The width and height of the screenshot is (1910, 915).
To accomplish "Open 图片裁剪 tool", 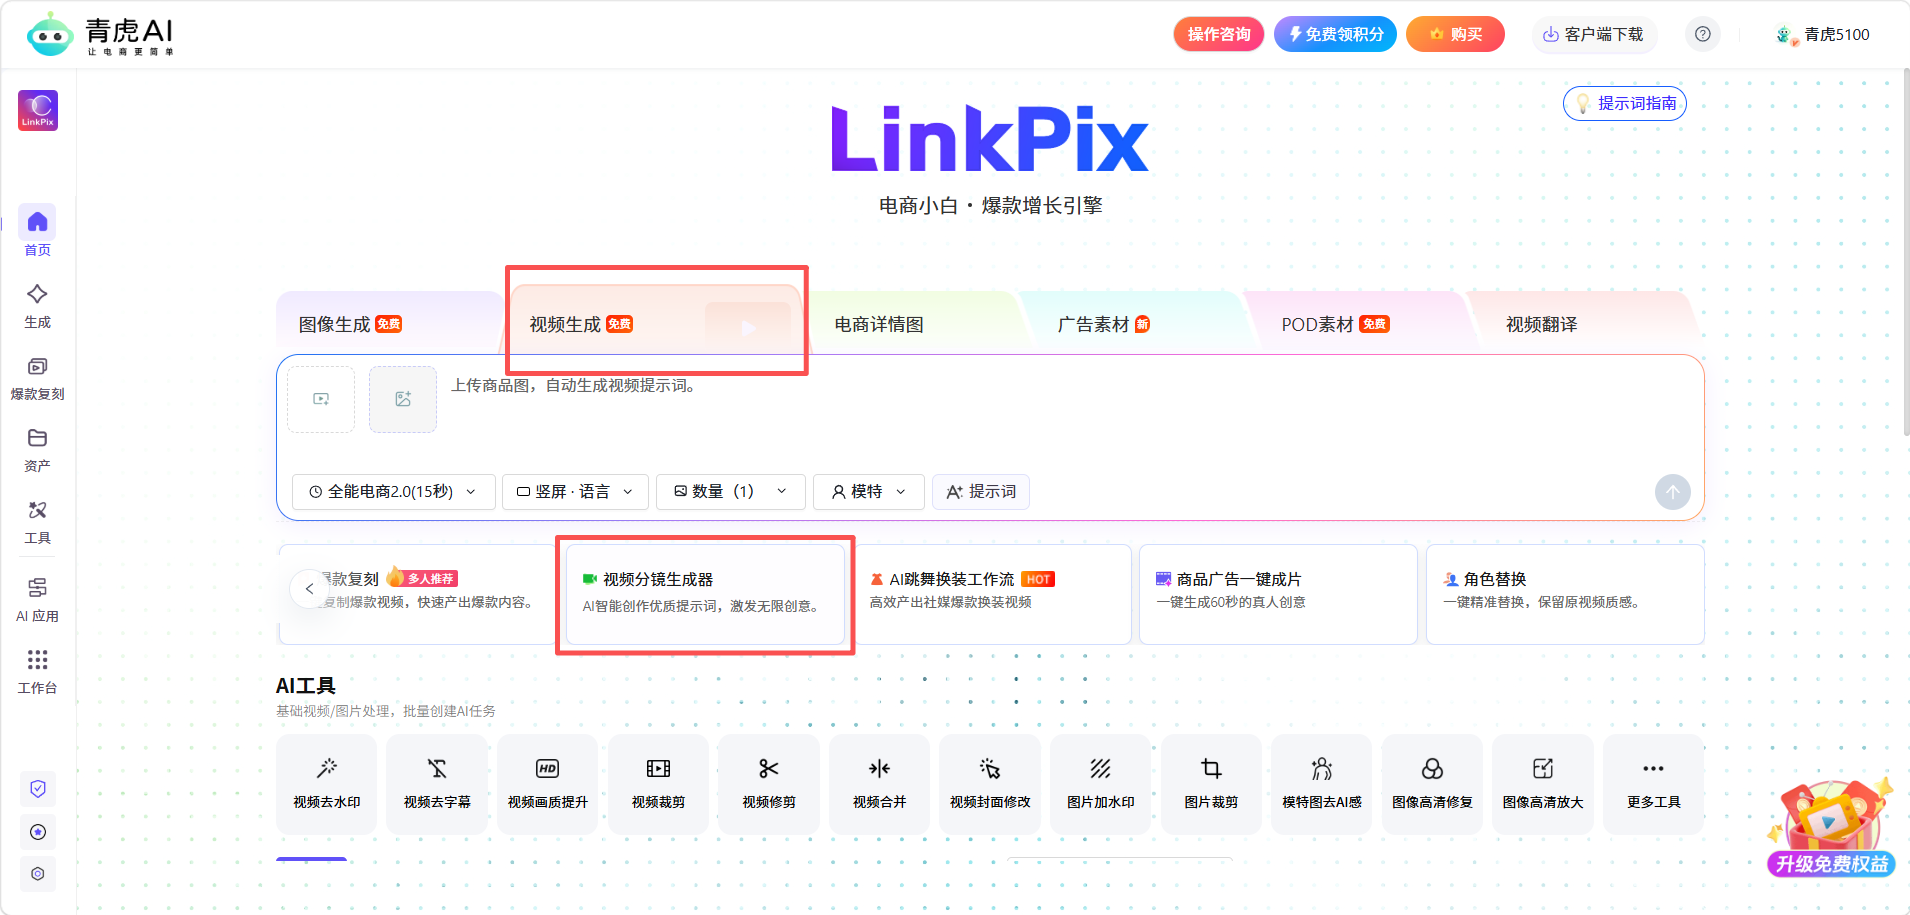I will 1211,784.
